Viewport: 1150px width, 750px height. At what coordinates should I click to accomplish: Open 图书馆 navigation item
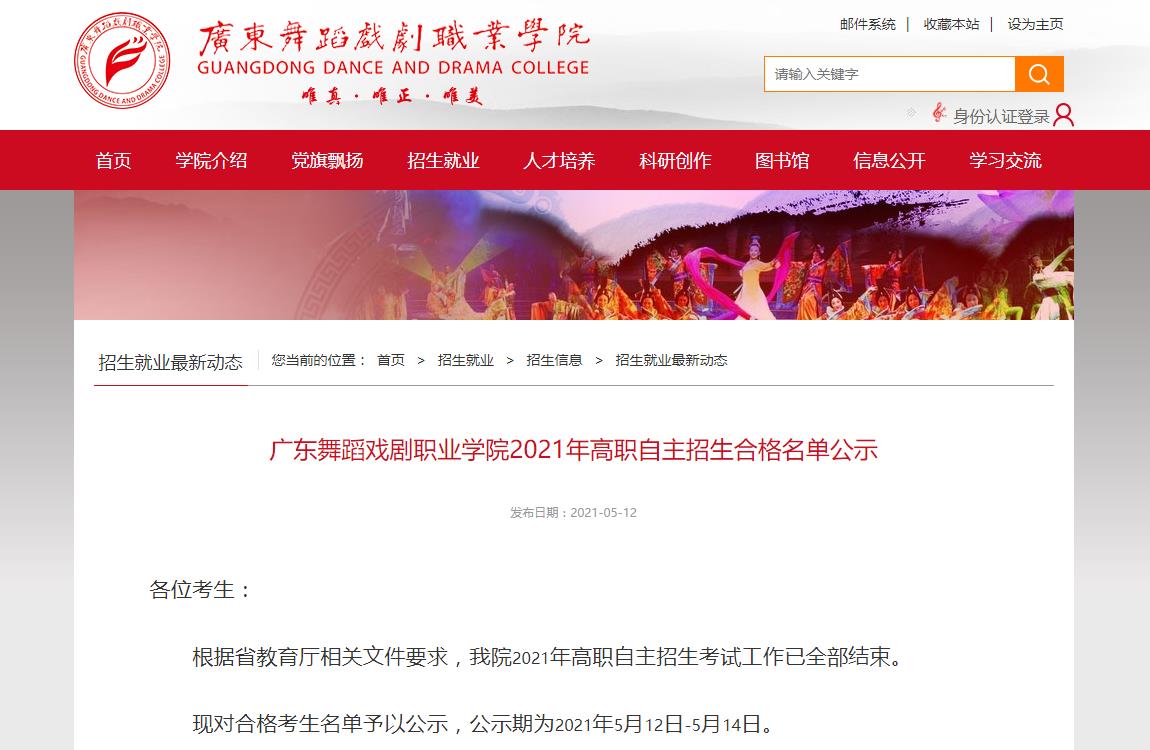pos(782,161)
